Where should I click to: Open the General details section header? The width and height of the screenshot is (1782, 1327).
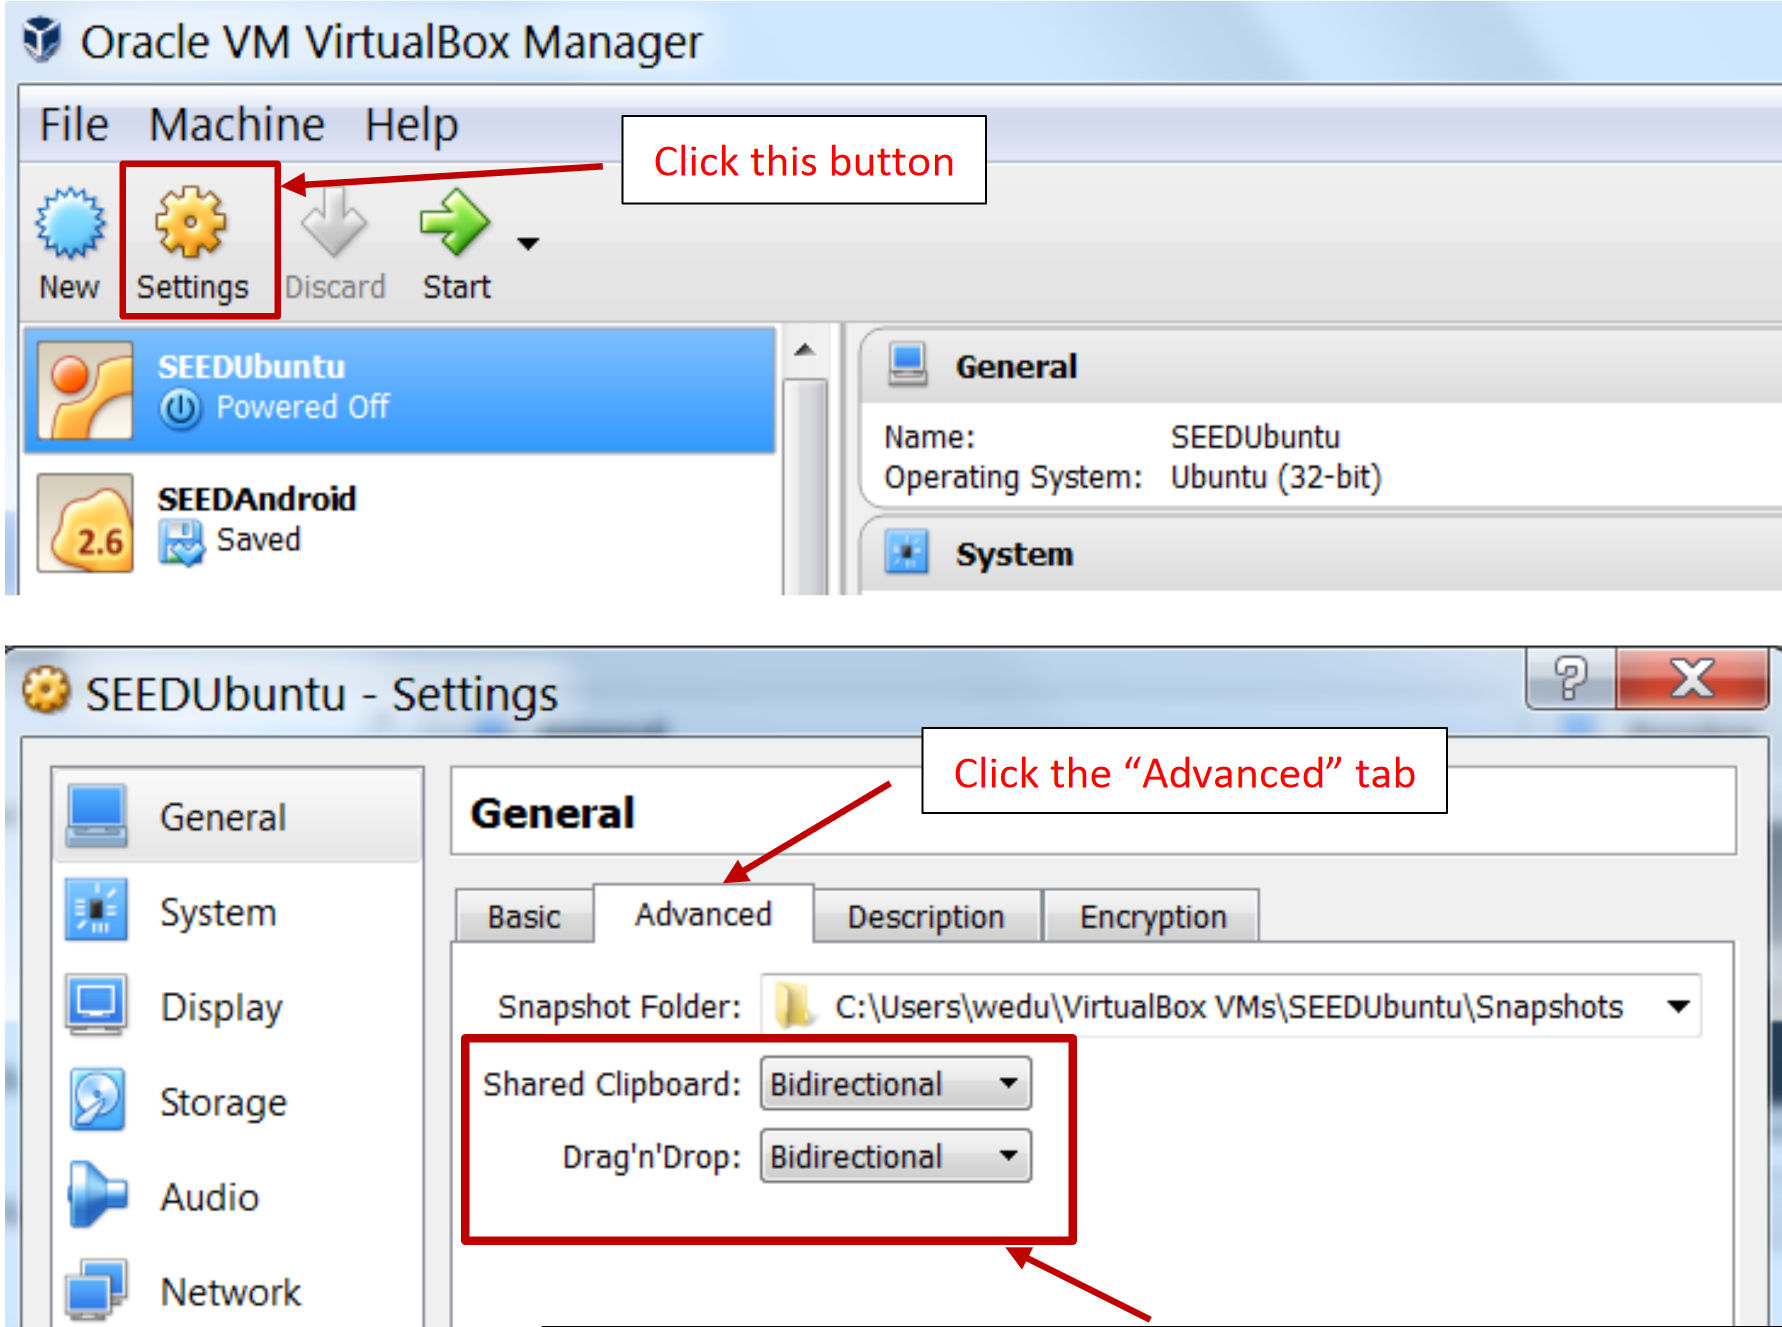[1320, 366]
